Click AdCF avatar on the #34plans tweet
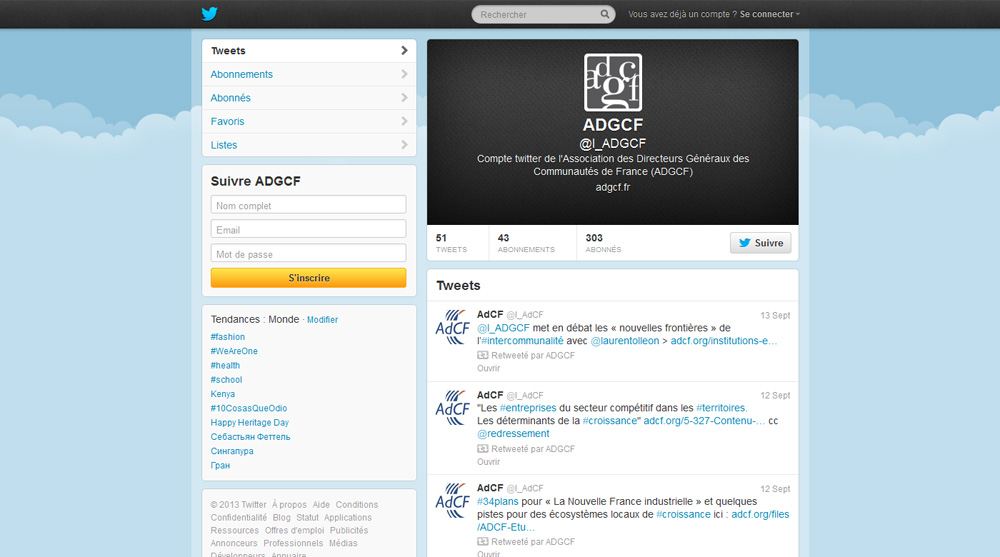The width and height of the screenshot is (1000, 557). tap(453, 500)
